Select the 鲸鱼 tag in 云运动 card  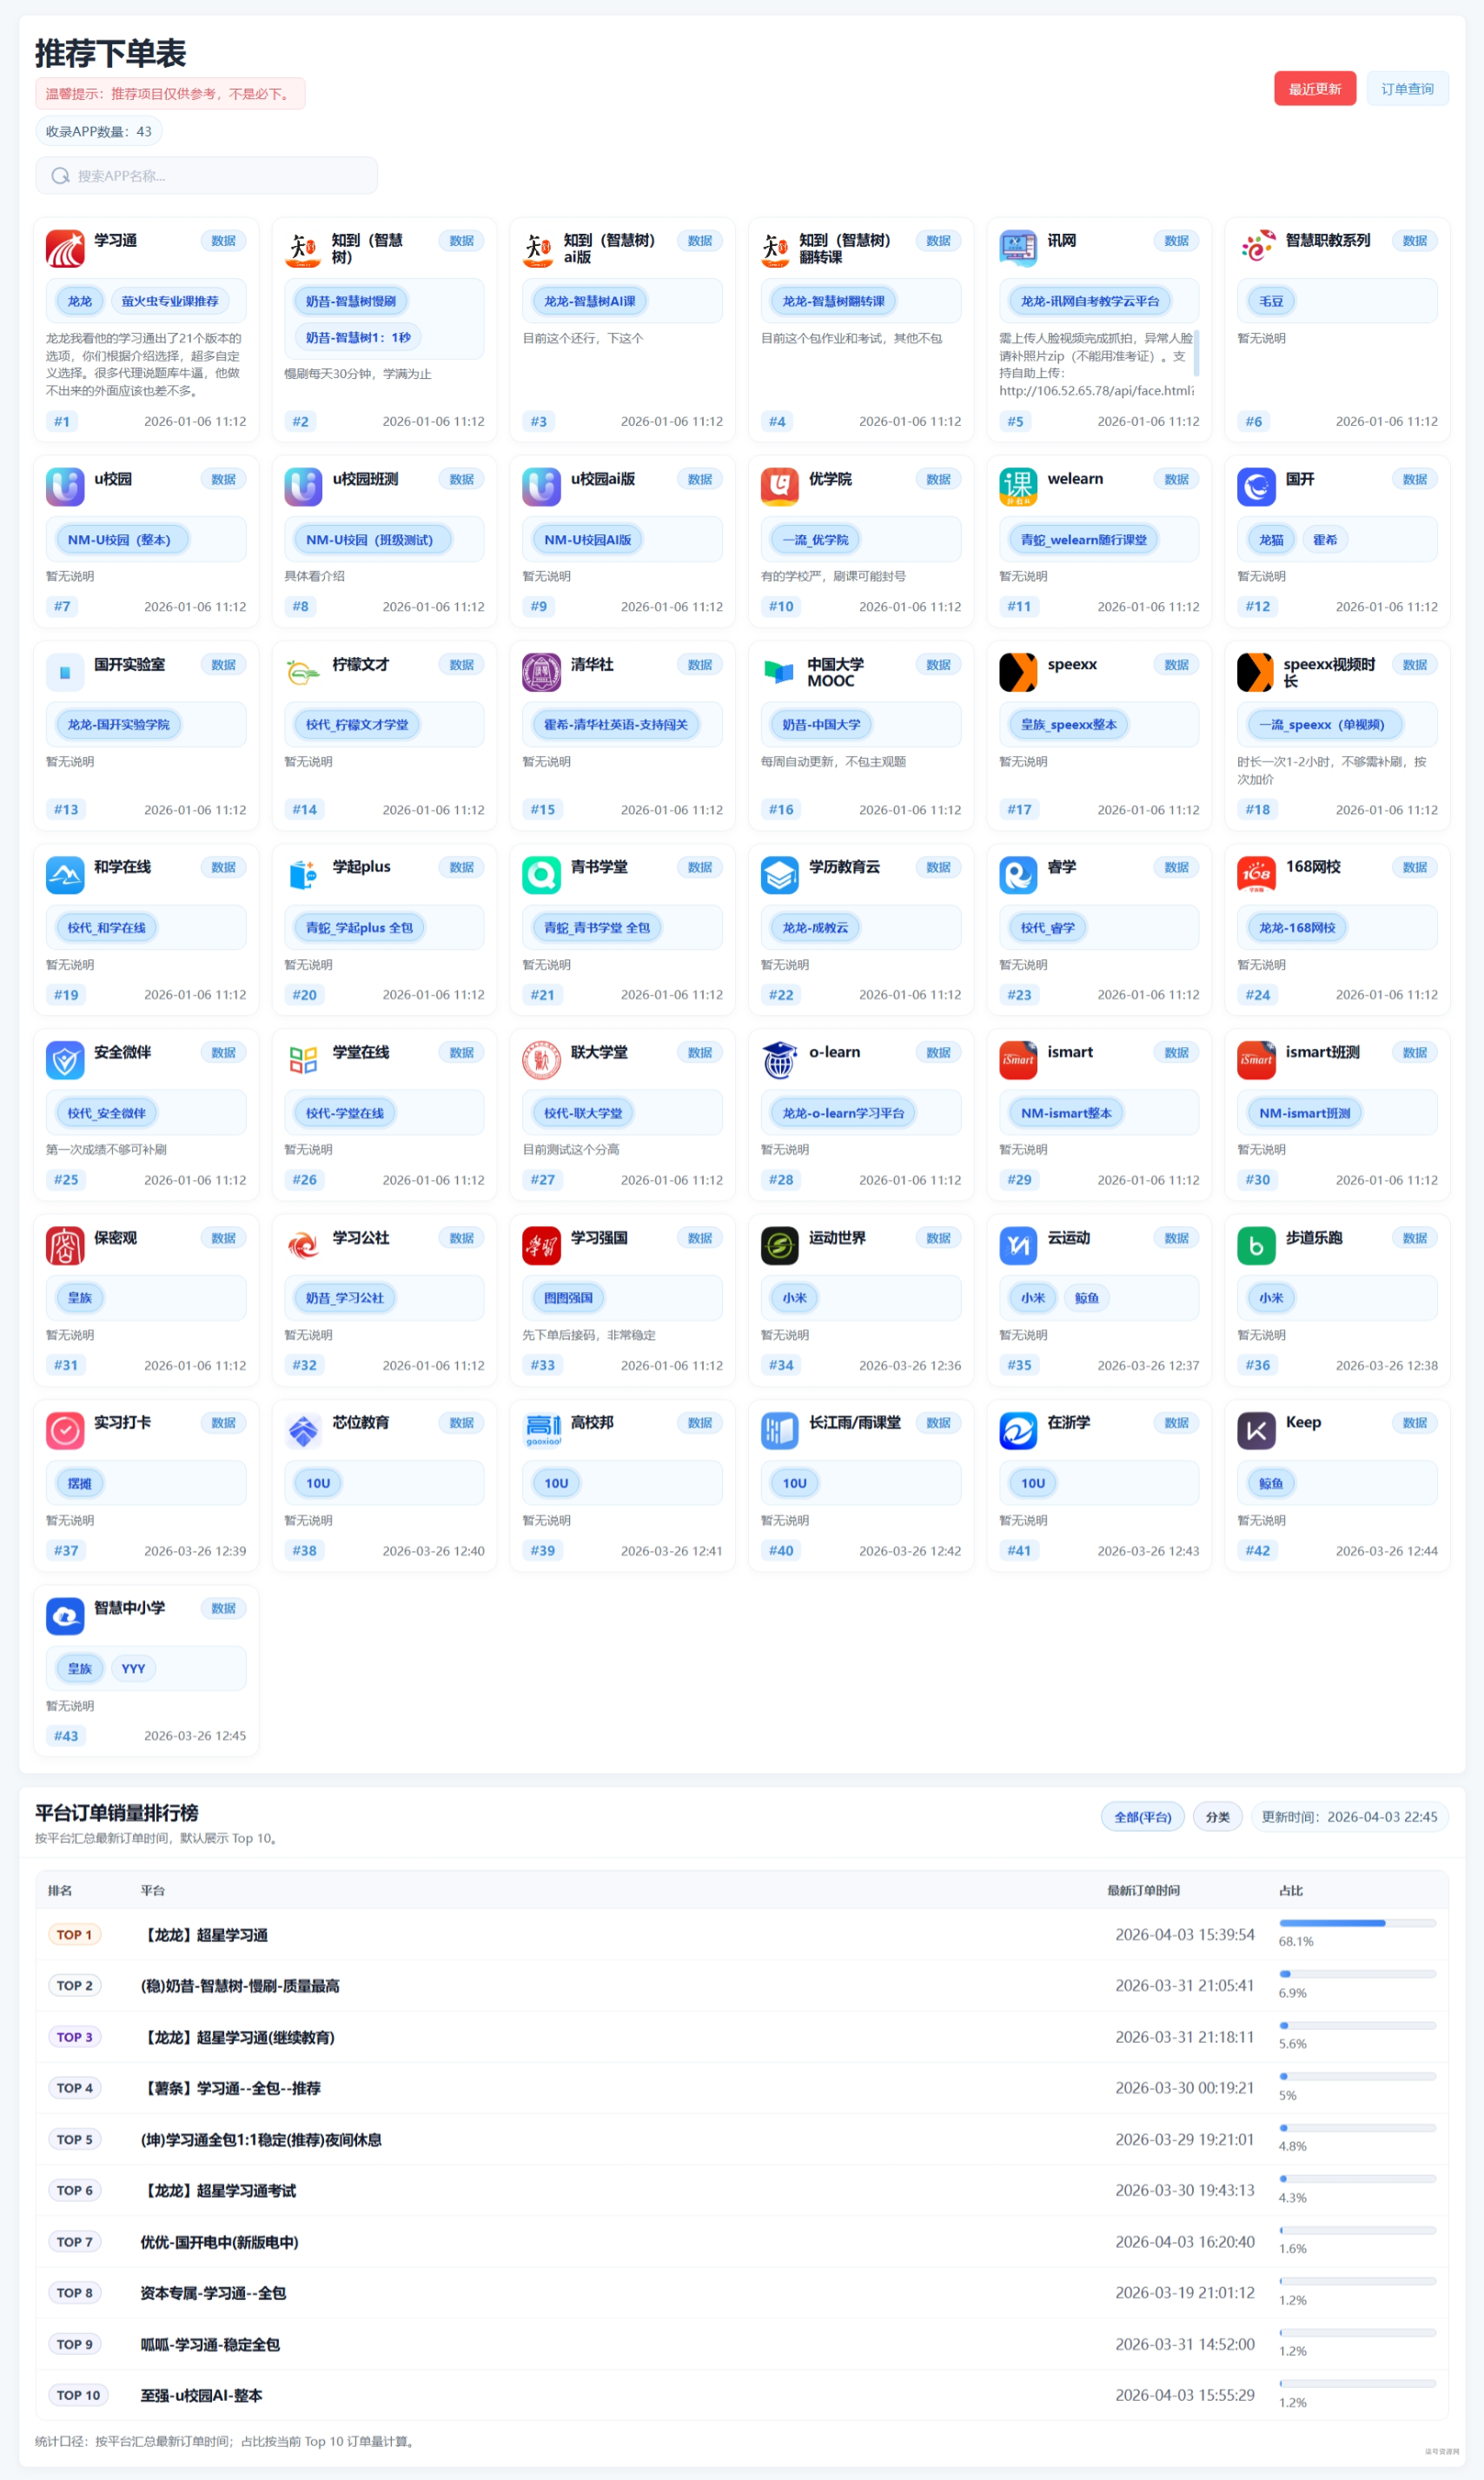point(1086,1298)
